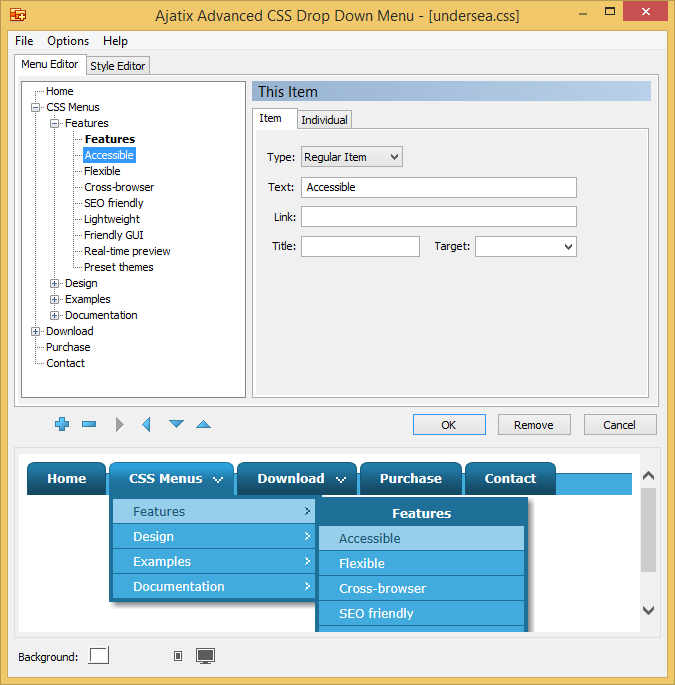The height and width of the screenshot is (685, 675).
Task: Click the small preview mode icon near Background
Action: click(178, 656)
